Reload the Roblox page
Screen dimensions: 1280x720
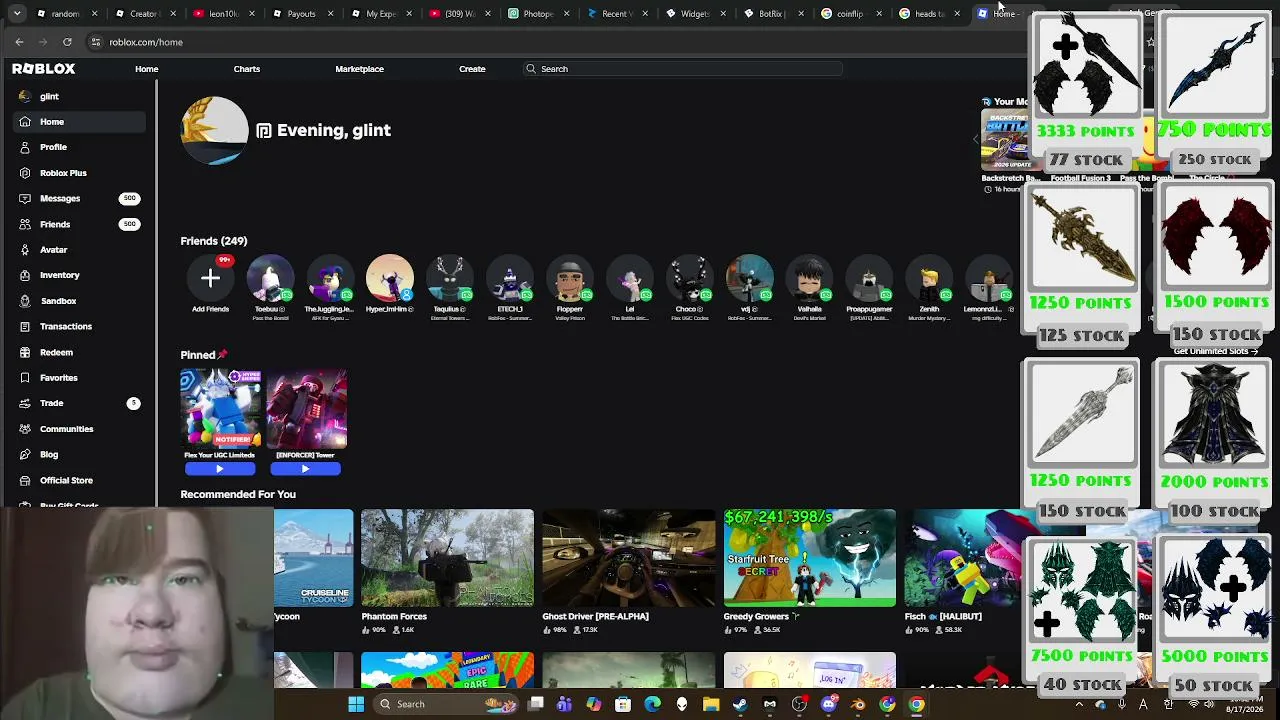[x=67, y=42]
